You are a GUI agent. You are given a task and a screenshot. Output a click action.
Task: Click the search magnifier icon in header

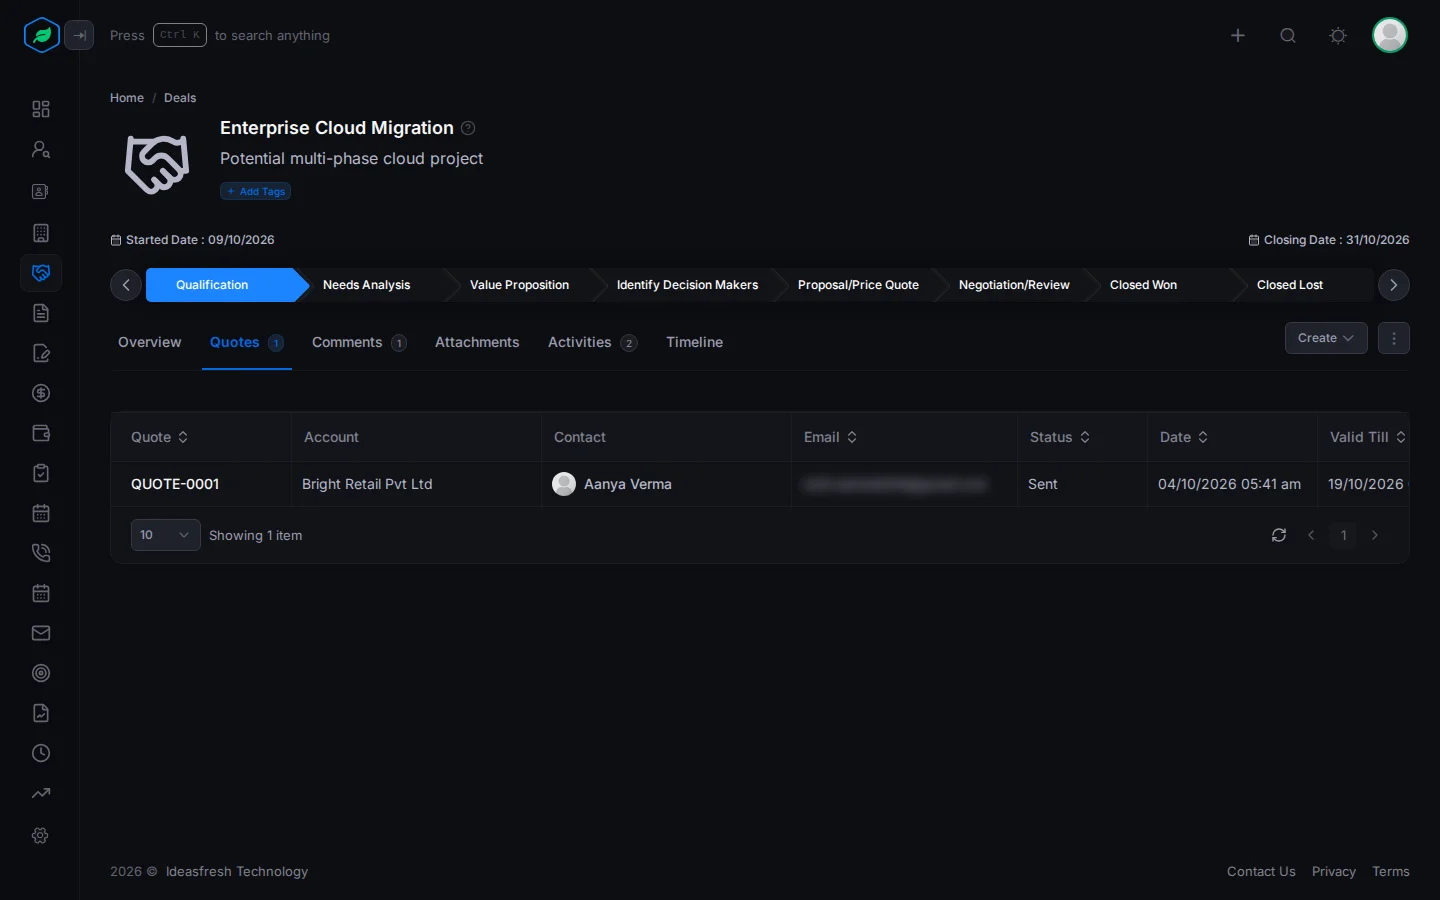pos(1288,36)
